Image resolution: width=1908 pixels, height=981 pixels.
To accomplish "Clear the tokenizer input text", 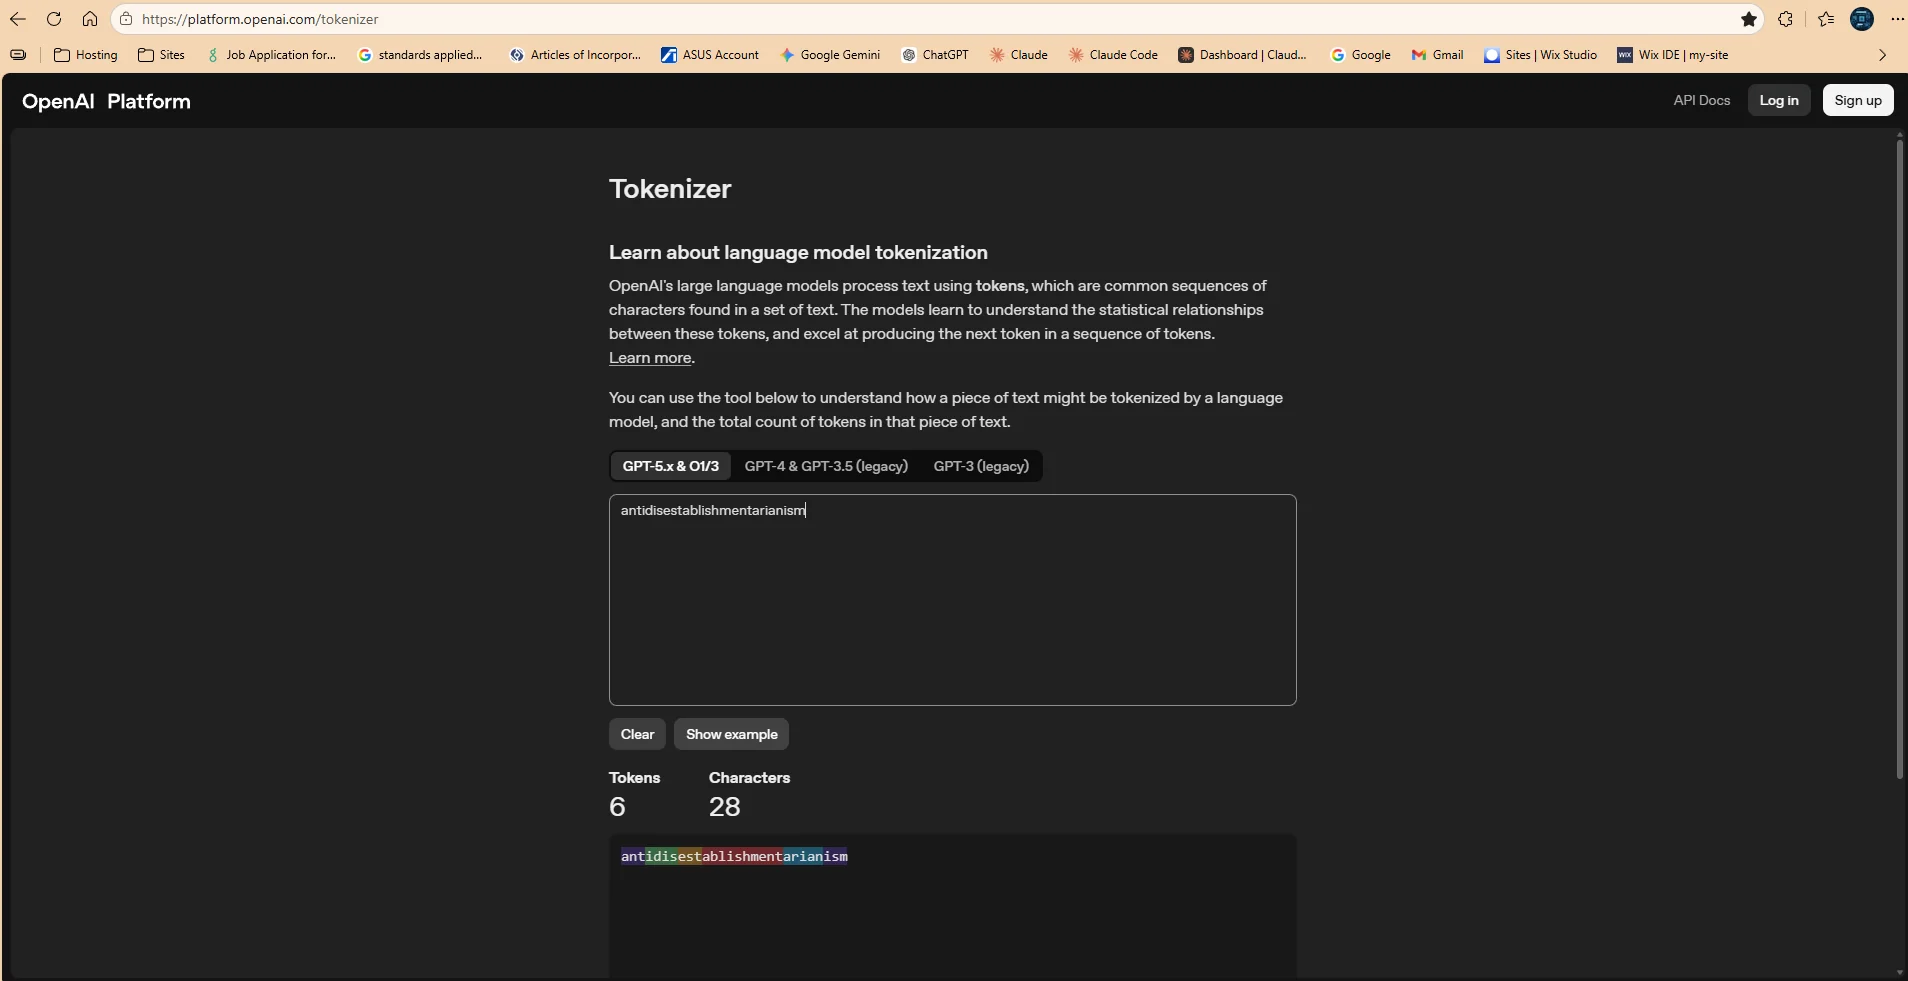I will tap(637, 734).
